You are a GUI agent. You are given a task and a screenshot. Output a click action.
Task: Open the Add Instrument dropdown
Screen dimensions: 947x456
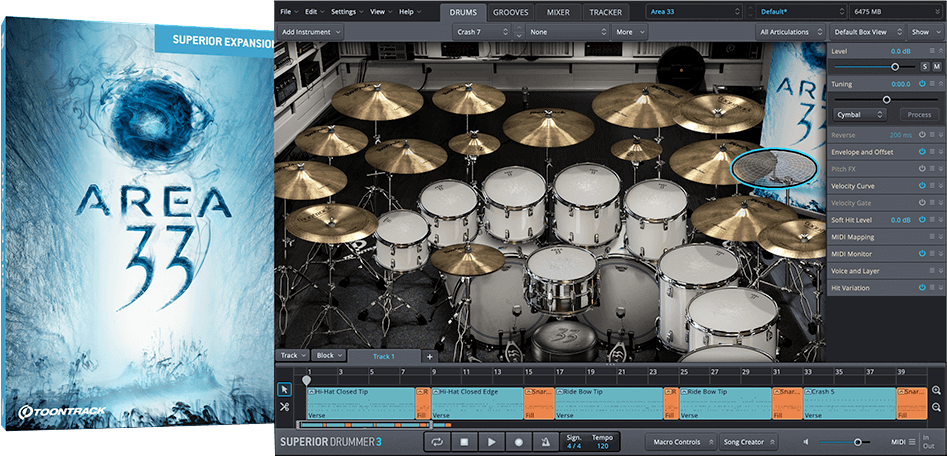(311, 32)
